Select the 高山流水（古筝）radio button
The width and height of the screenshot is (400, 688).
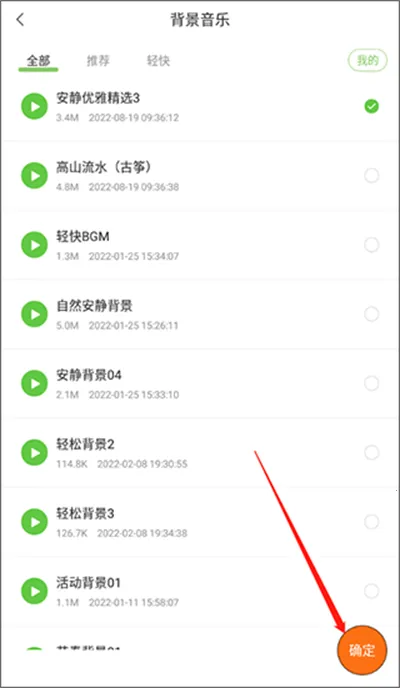pos(371,176)
